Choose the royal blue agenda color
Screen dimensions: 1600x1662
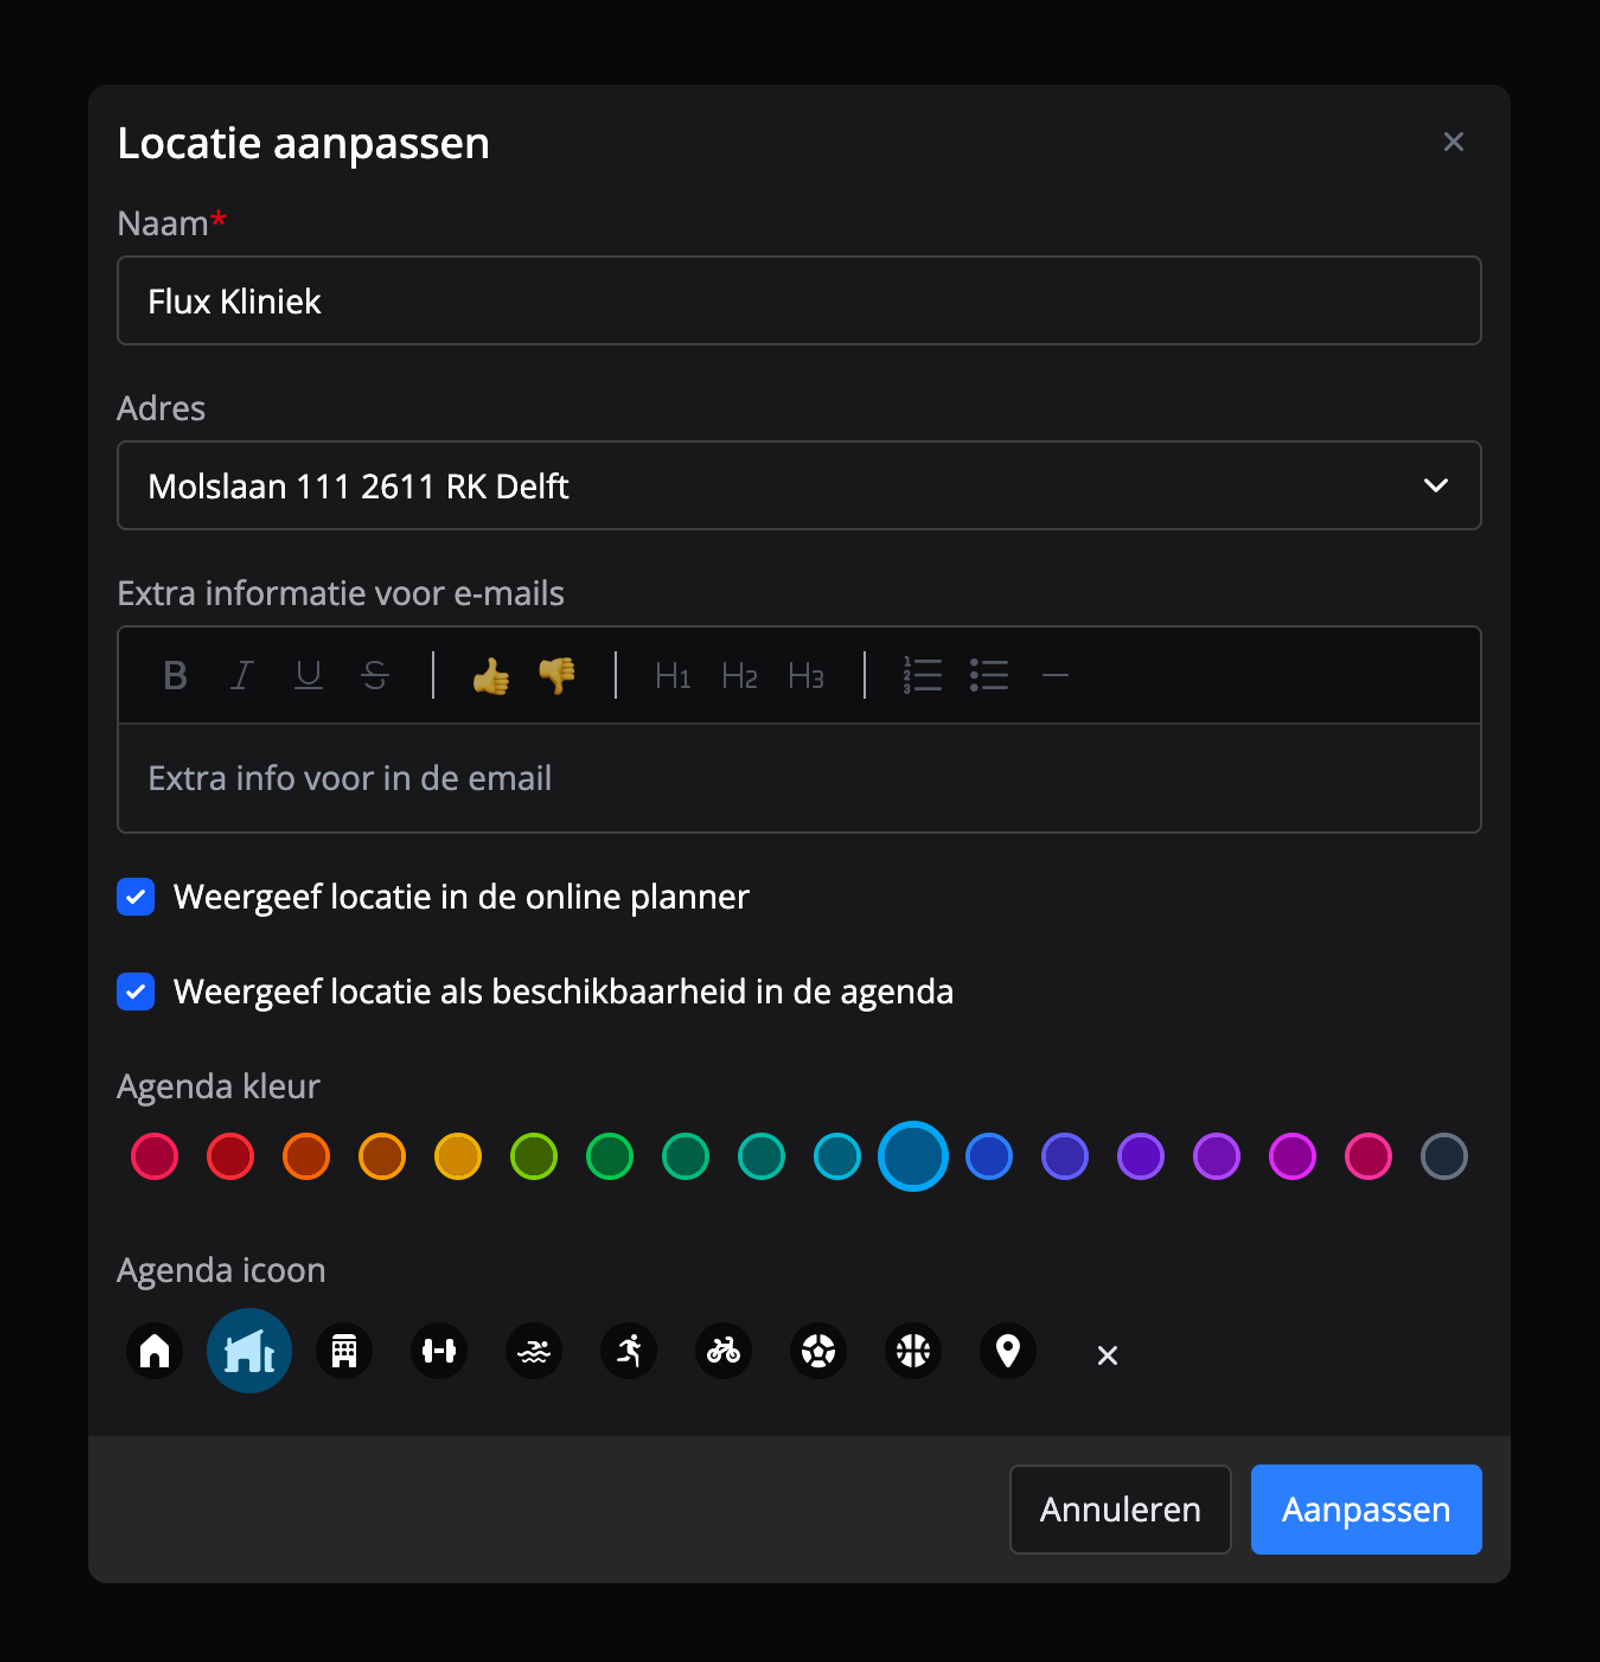(x=989, y=1157)
